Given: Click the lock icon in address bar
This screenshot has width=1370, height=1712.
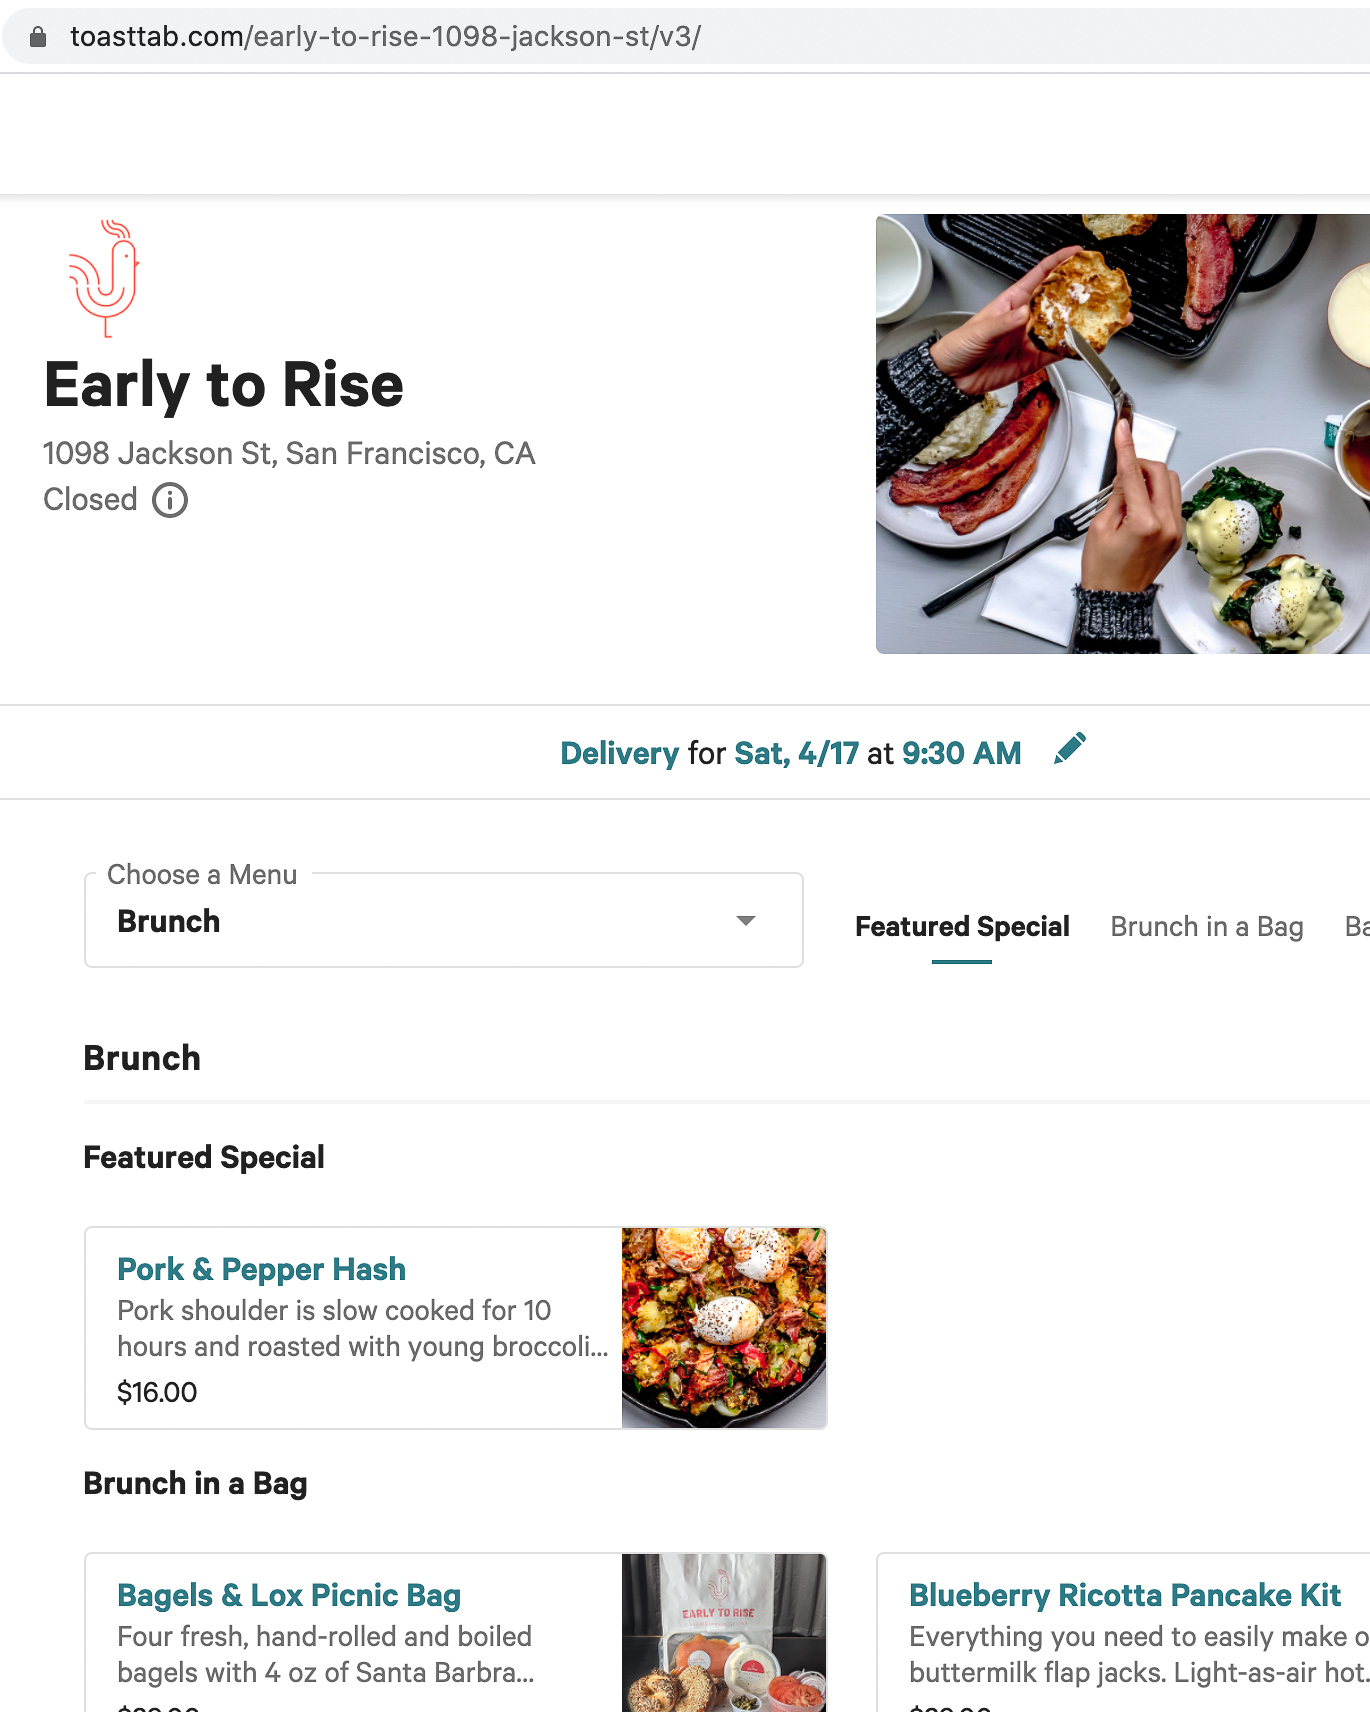Looking at the screenshot, I should 38,37.
